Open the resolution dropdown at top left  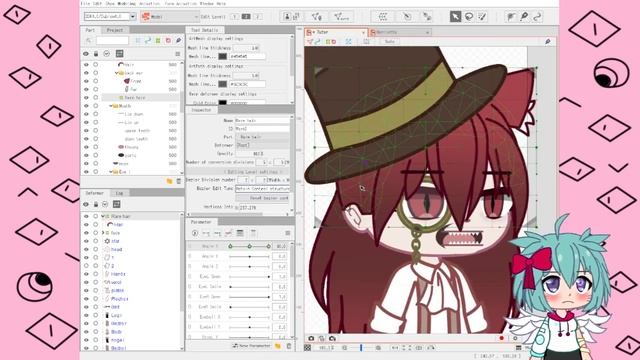(x=133, y=17)
